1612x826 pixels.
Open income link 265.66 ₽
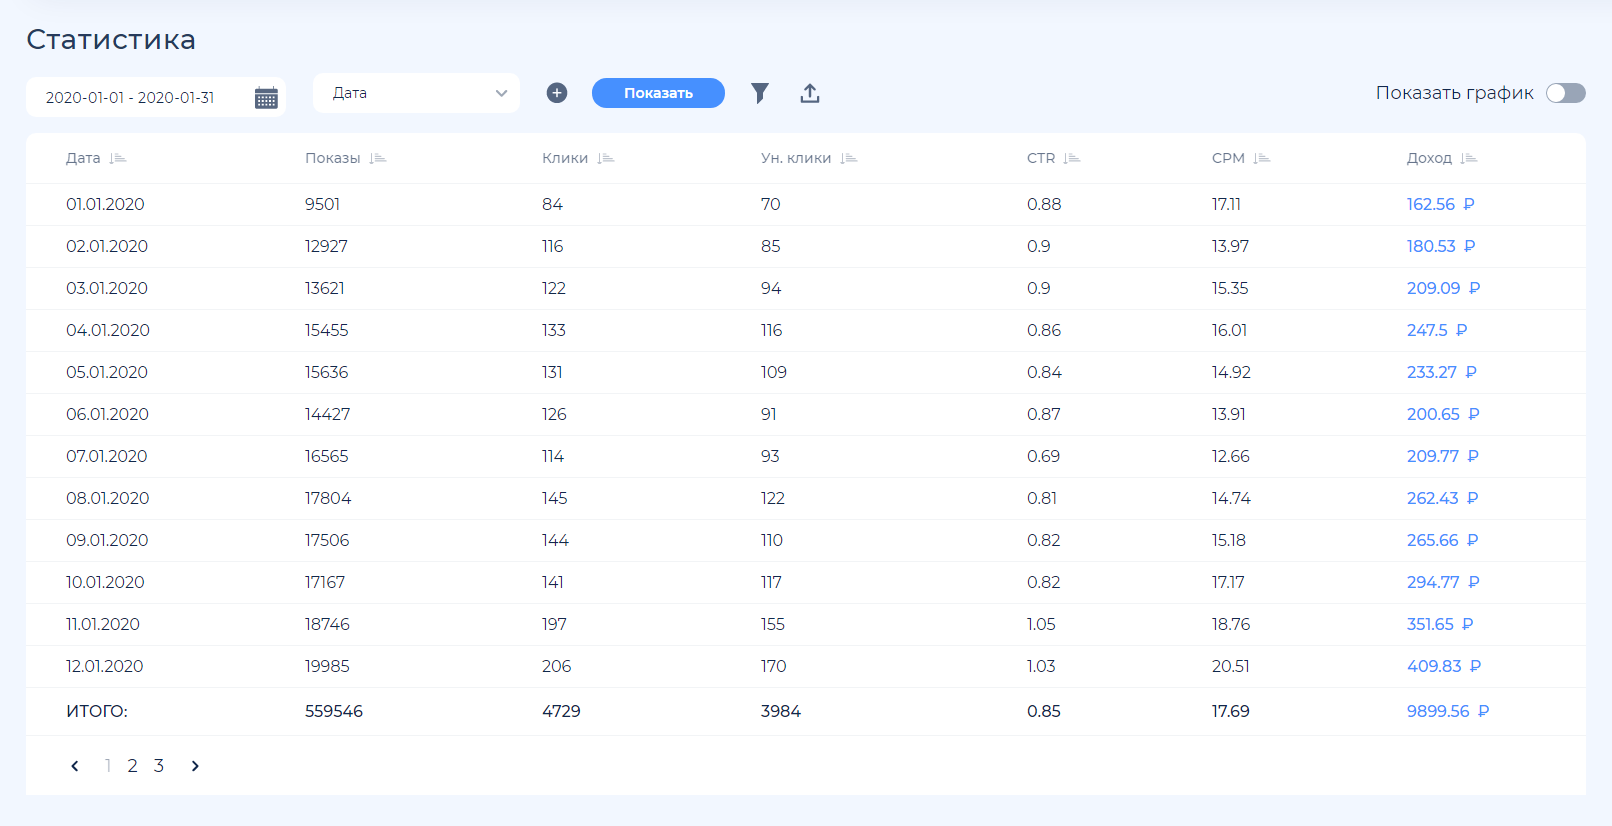click(1442, 540)
